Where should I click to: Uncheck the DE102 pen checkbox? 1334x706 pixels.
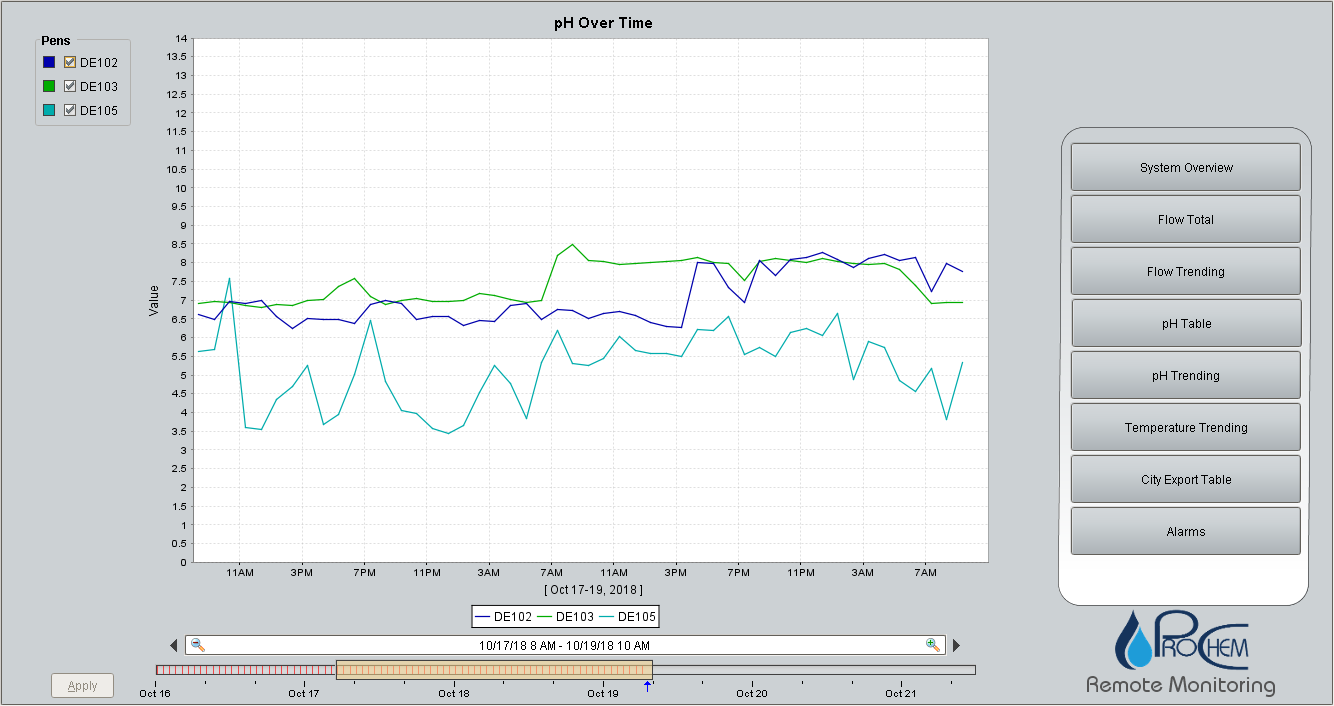pyautogui.click(x=70, y=62)
